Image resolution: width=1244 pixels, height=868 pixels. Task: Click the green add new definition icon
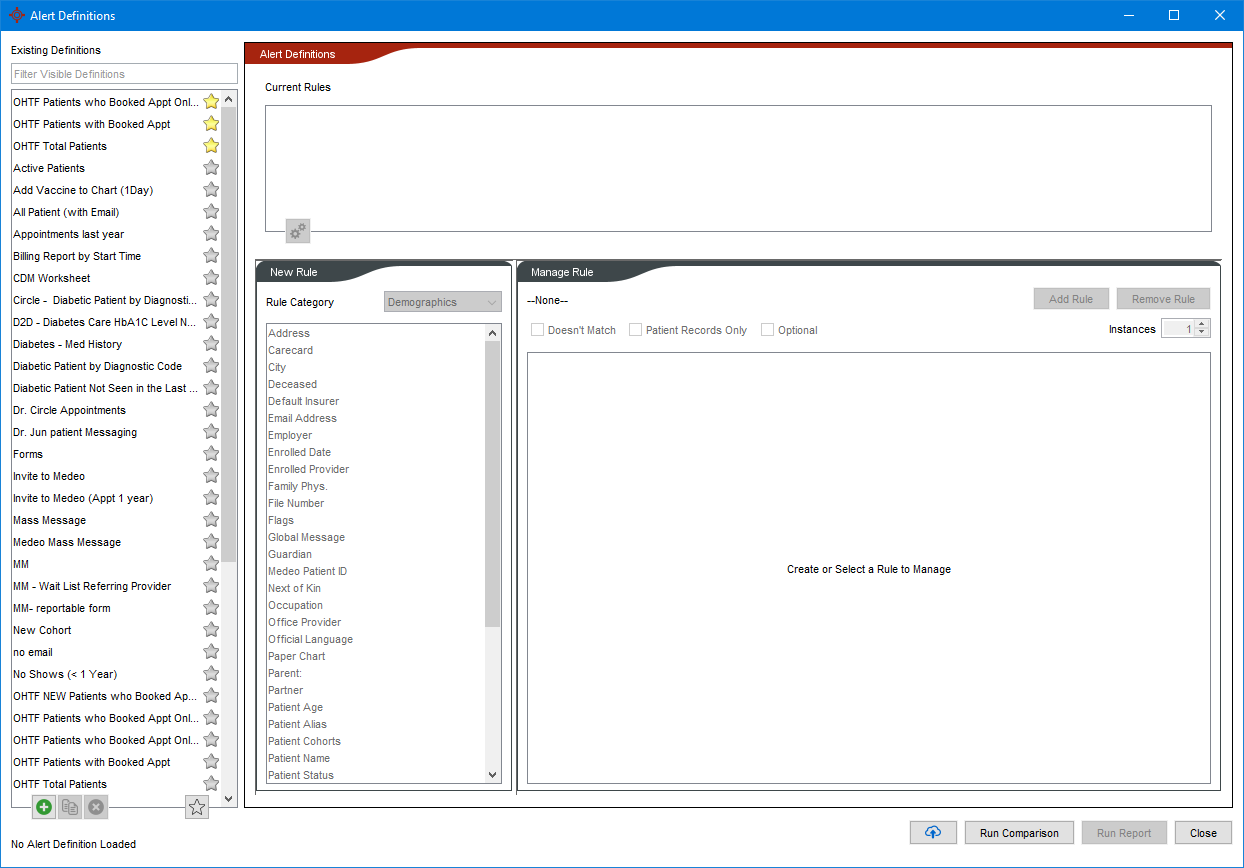(x=43, y=807)
